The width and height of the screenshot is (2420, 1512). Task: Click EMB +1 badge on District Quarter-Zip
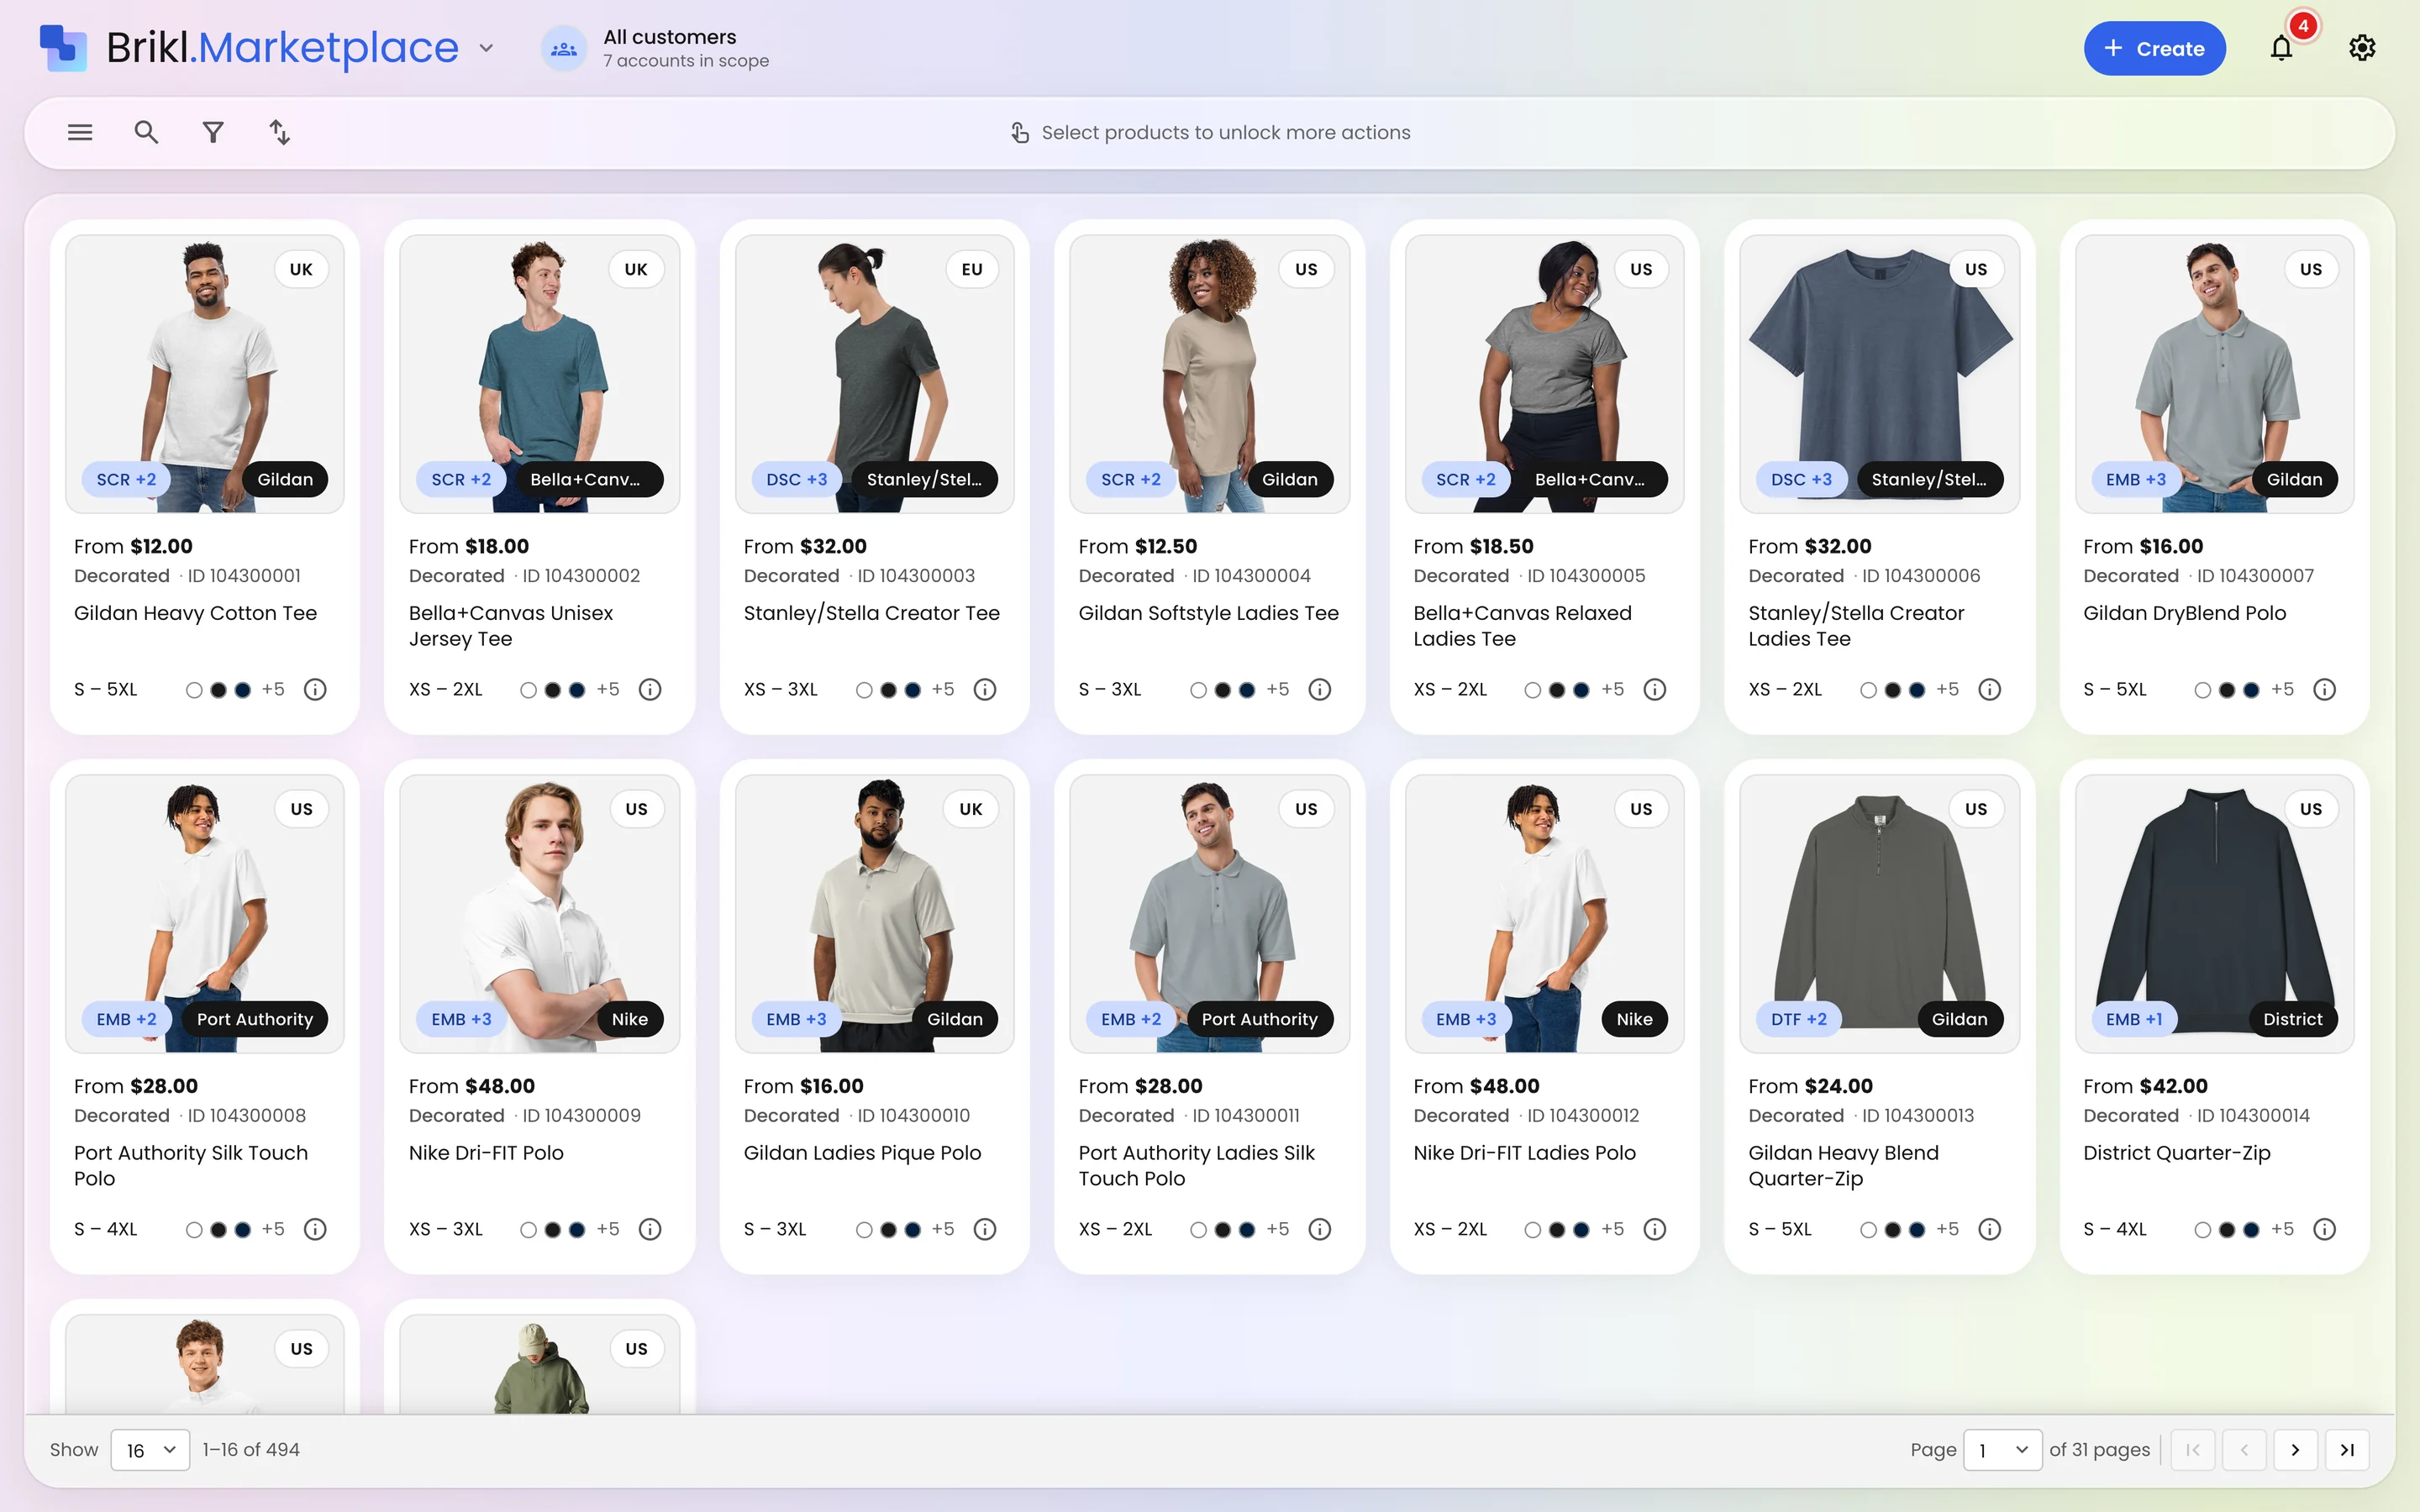(x=2134, y=1019)
